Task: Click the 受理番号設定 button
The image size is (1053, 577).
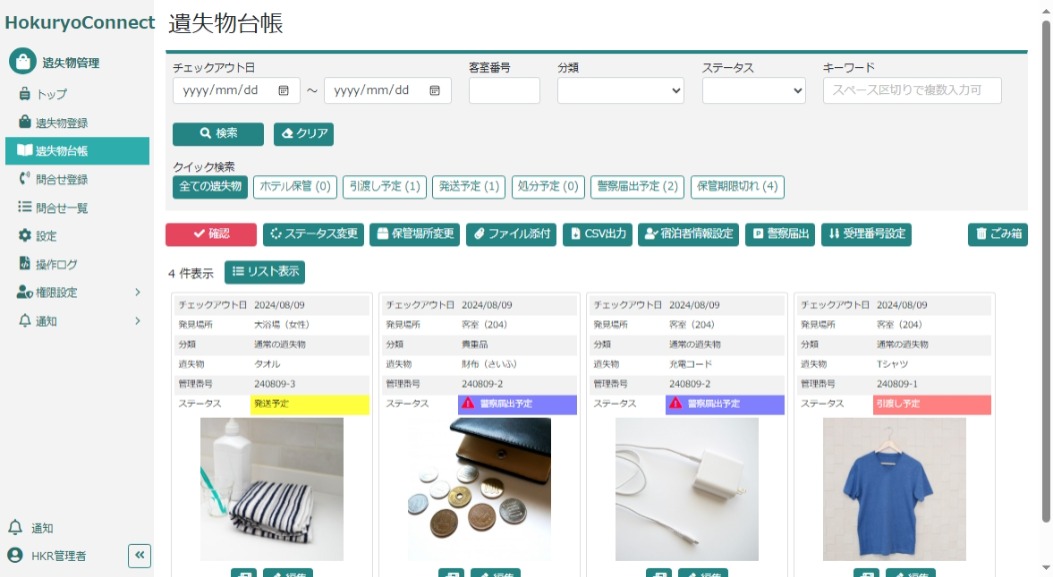Action: pyautogui.click(x=866, y=234)
